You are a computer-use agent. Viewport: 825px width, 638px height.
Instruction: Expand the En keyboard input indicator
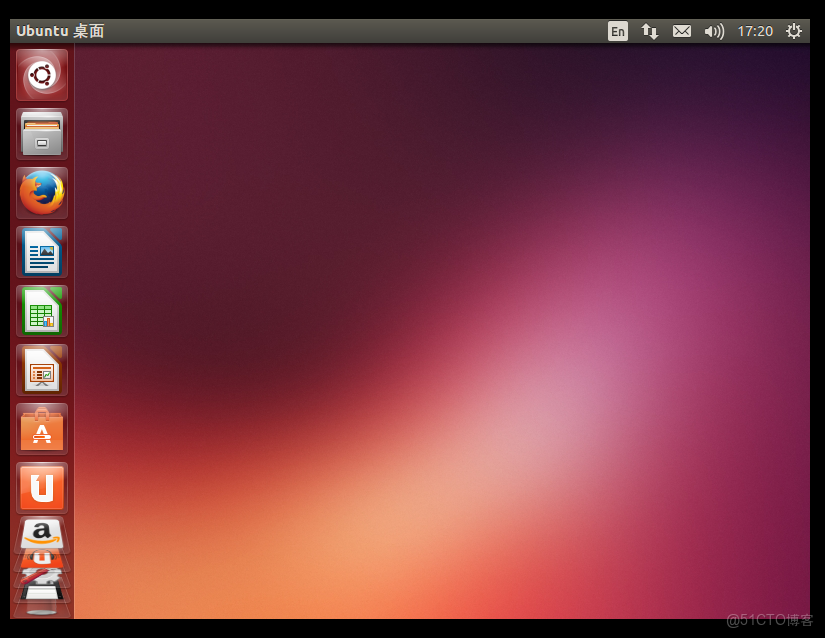pos(618,31)
